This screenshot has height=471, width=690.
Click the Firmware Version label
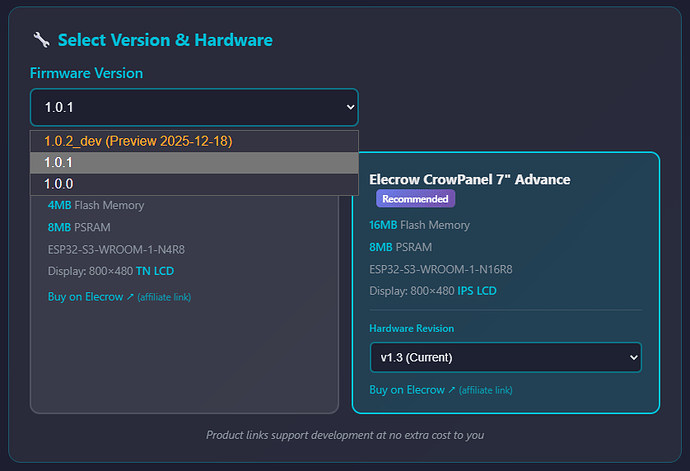click(x=86, y=73)
